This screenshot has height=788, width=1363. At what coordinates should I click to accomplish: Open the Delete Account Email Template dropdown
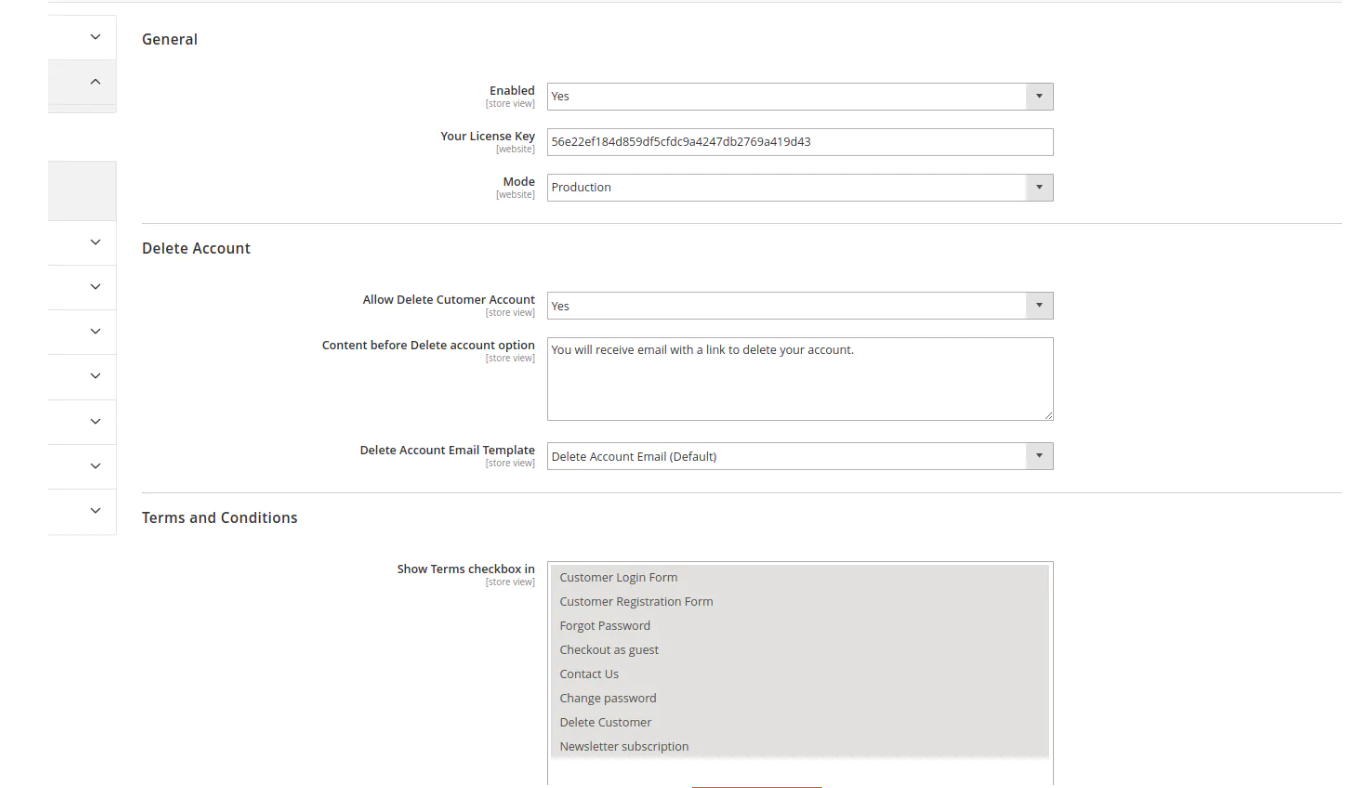tap(798, 455)
